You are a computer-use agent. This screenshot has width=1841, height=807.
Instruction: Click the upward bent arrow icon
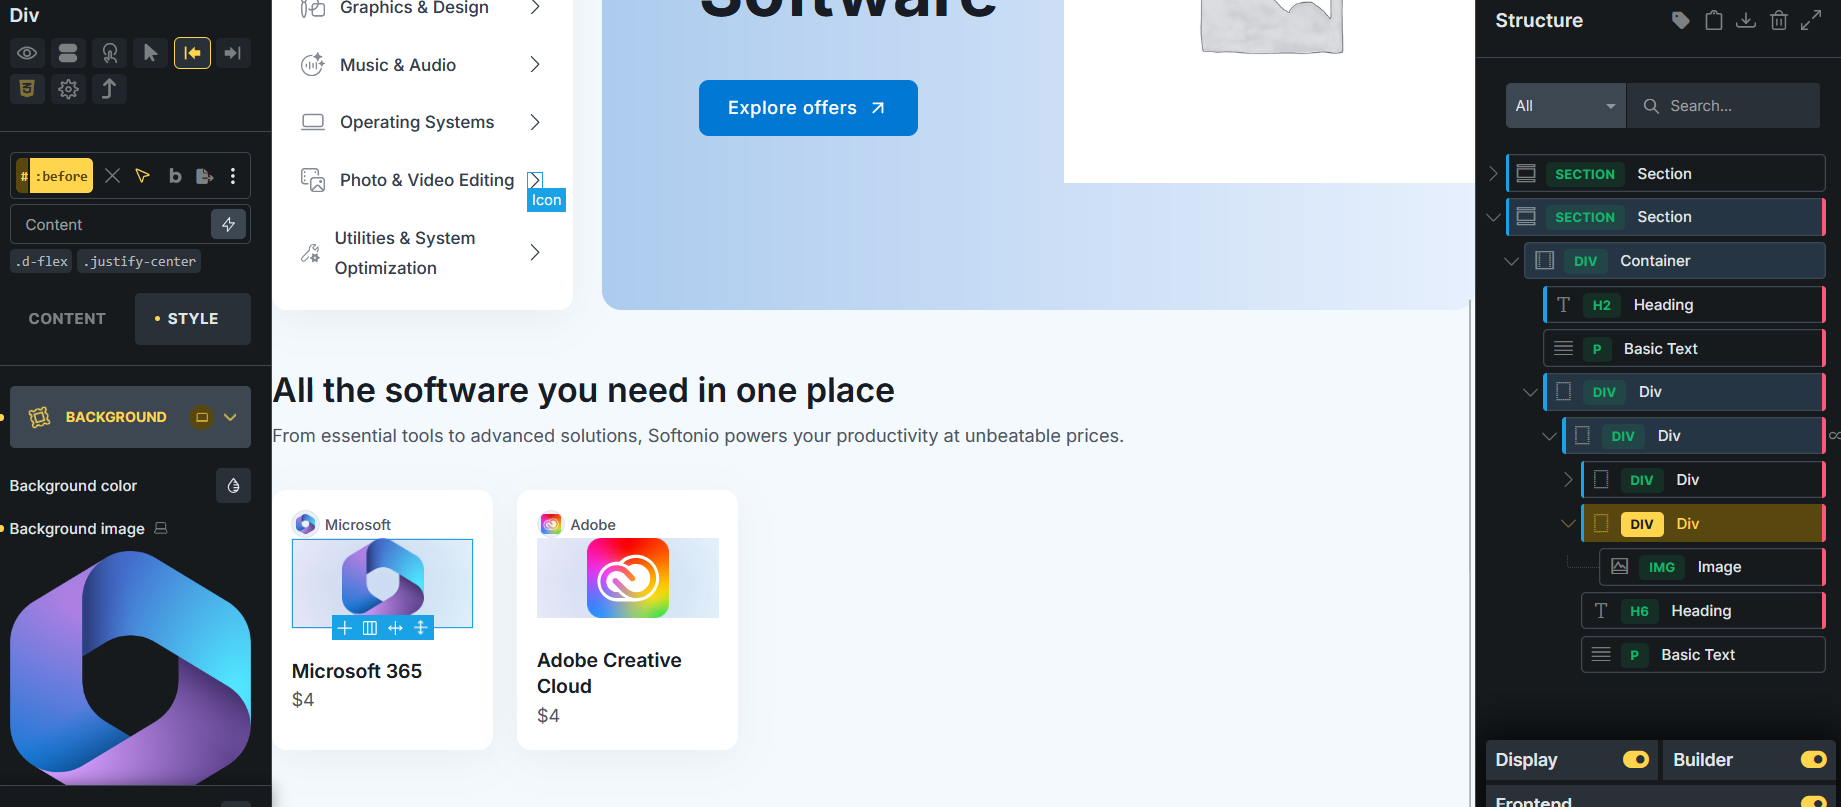coord(109,89)
